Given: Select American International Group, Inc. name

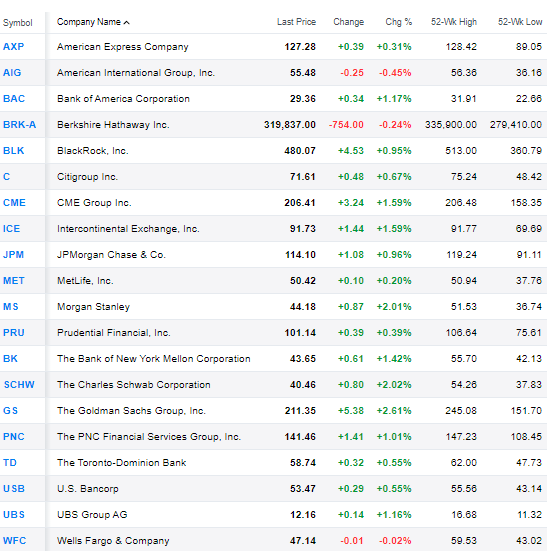Looking at the screenshot, I should [x=136, y=73].
